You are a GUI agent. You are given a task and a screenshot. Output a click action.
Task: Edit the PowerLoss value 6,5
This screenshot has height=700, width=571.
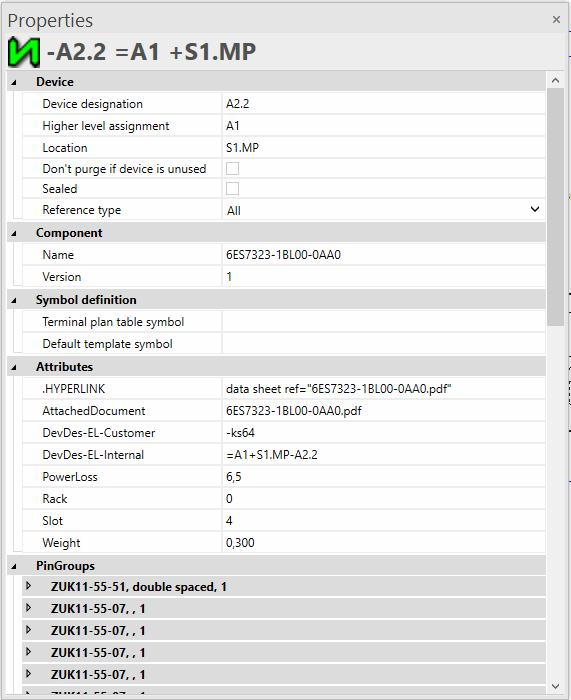[383, 477]
